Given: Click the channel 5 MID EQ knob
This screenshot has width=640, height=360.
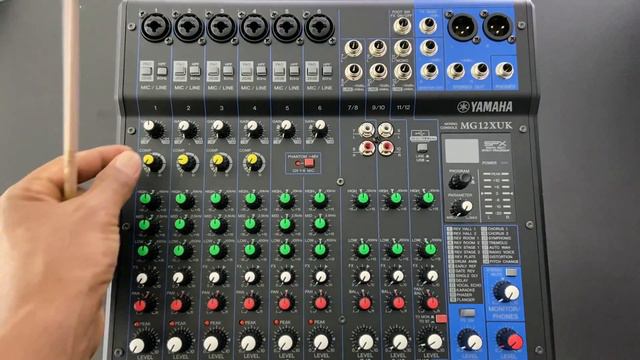Looking at the screenshot, I should coord(285,225).
